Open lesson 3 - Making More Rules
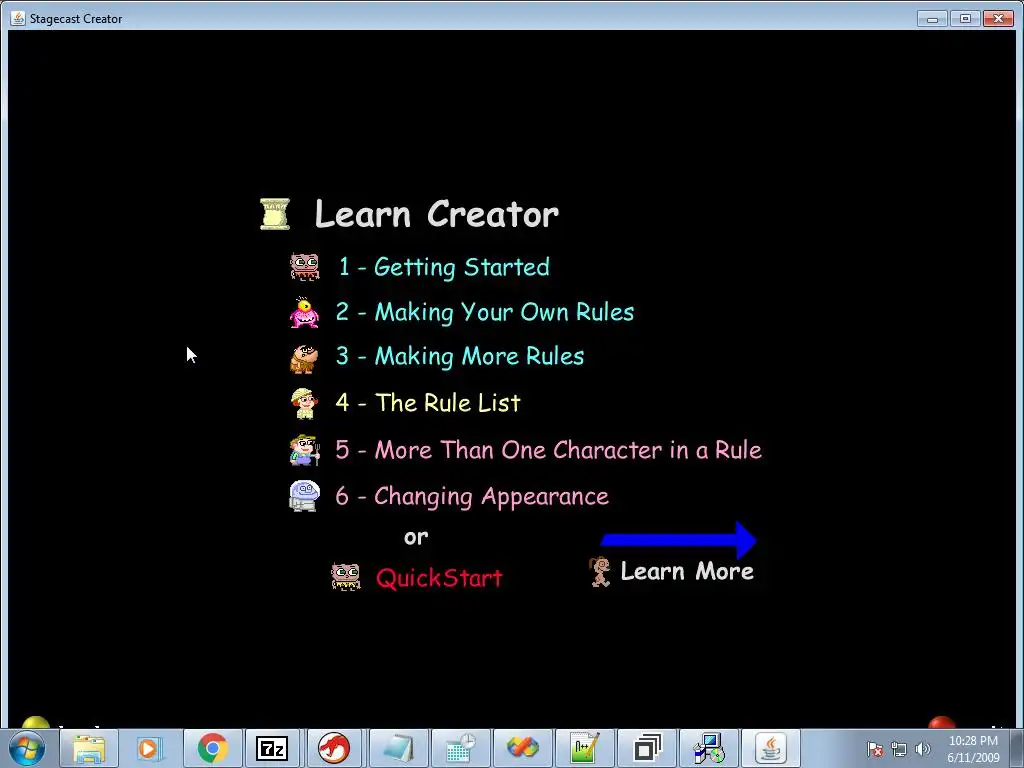1024x768 pixels. (460, 357)
